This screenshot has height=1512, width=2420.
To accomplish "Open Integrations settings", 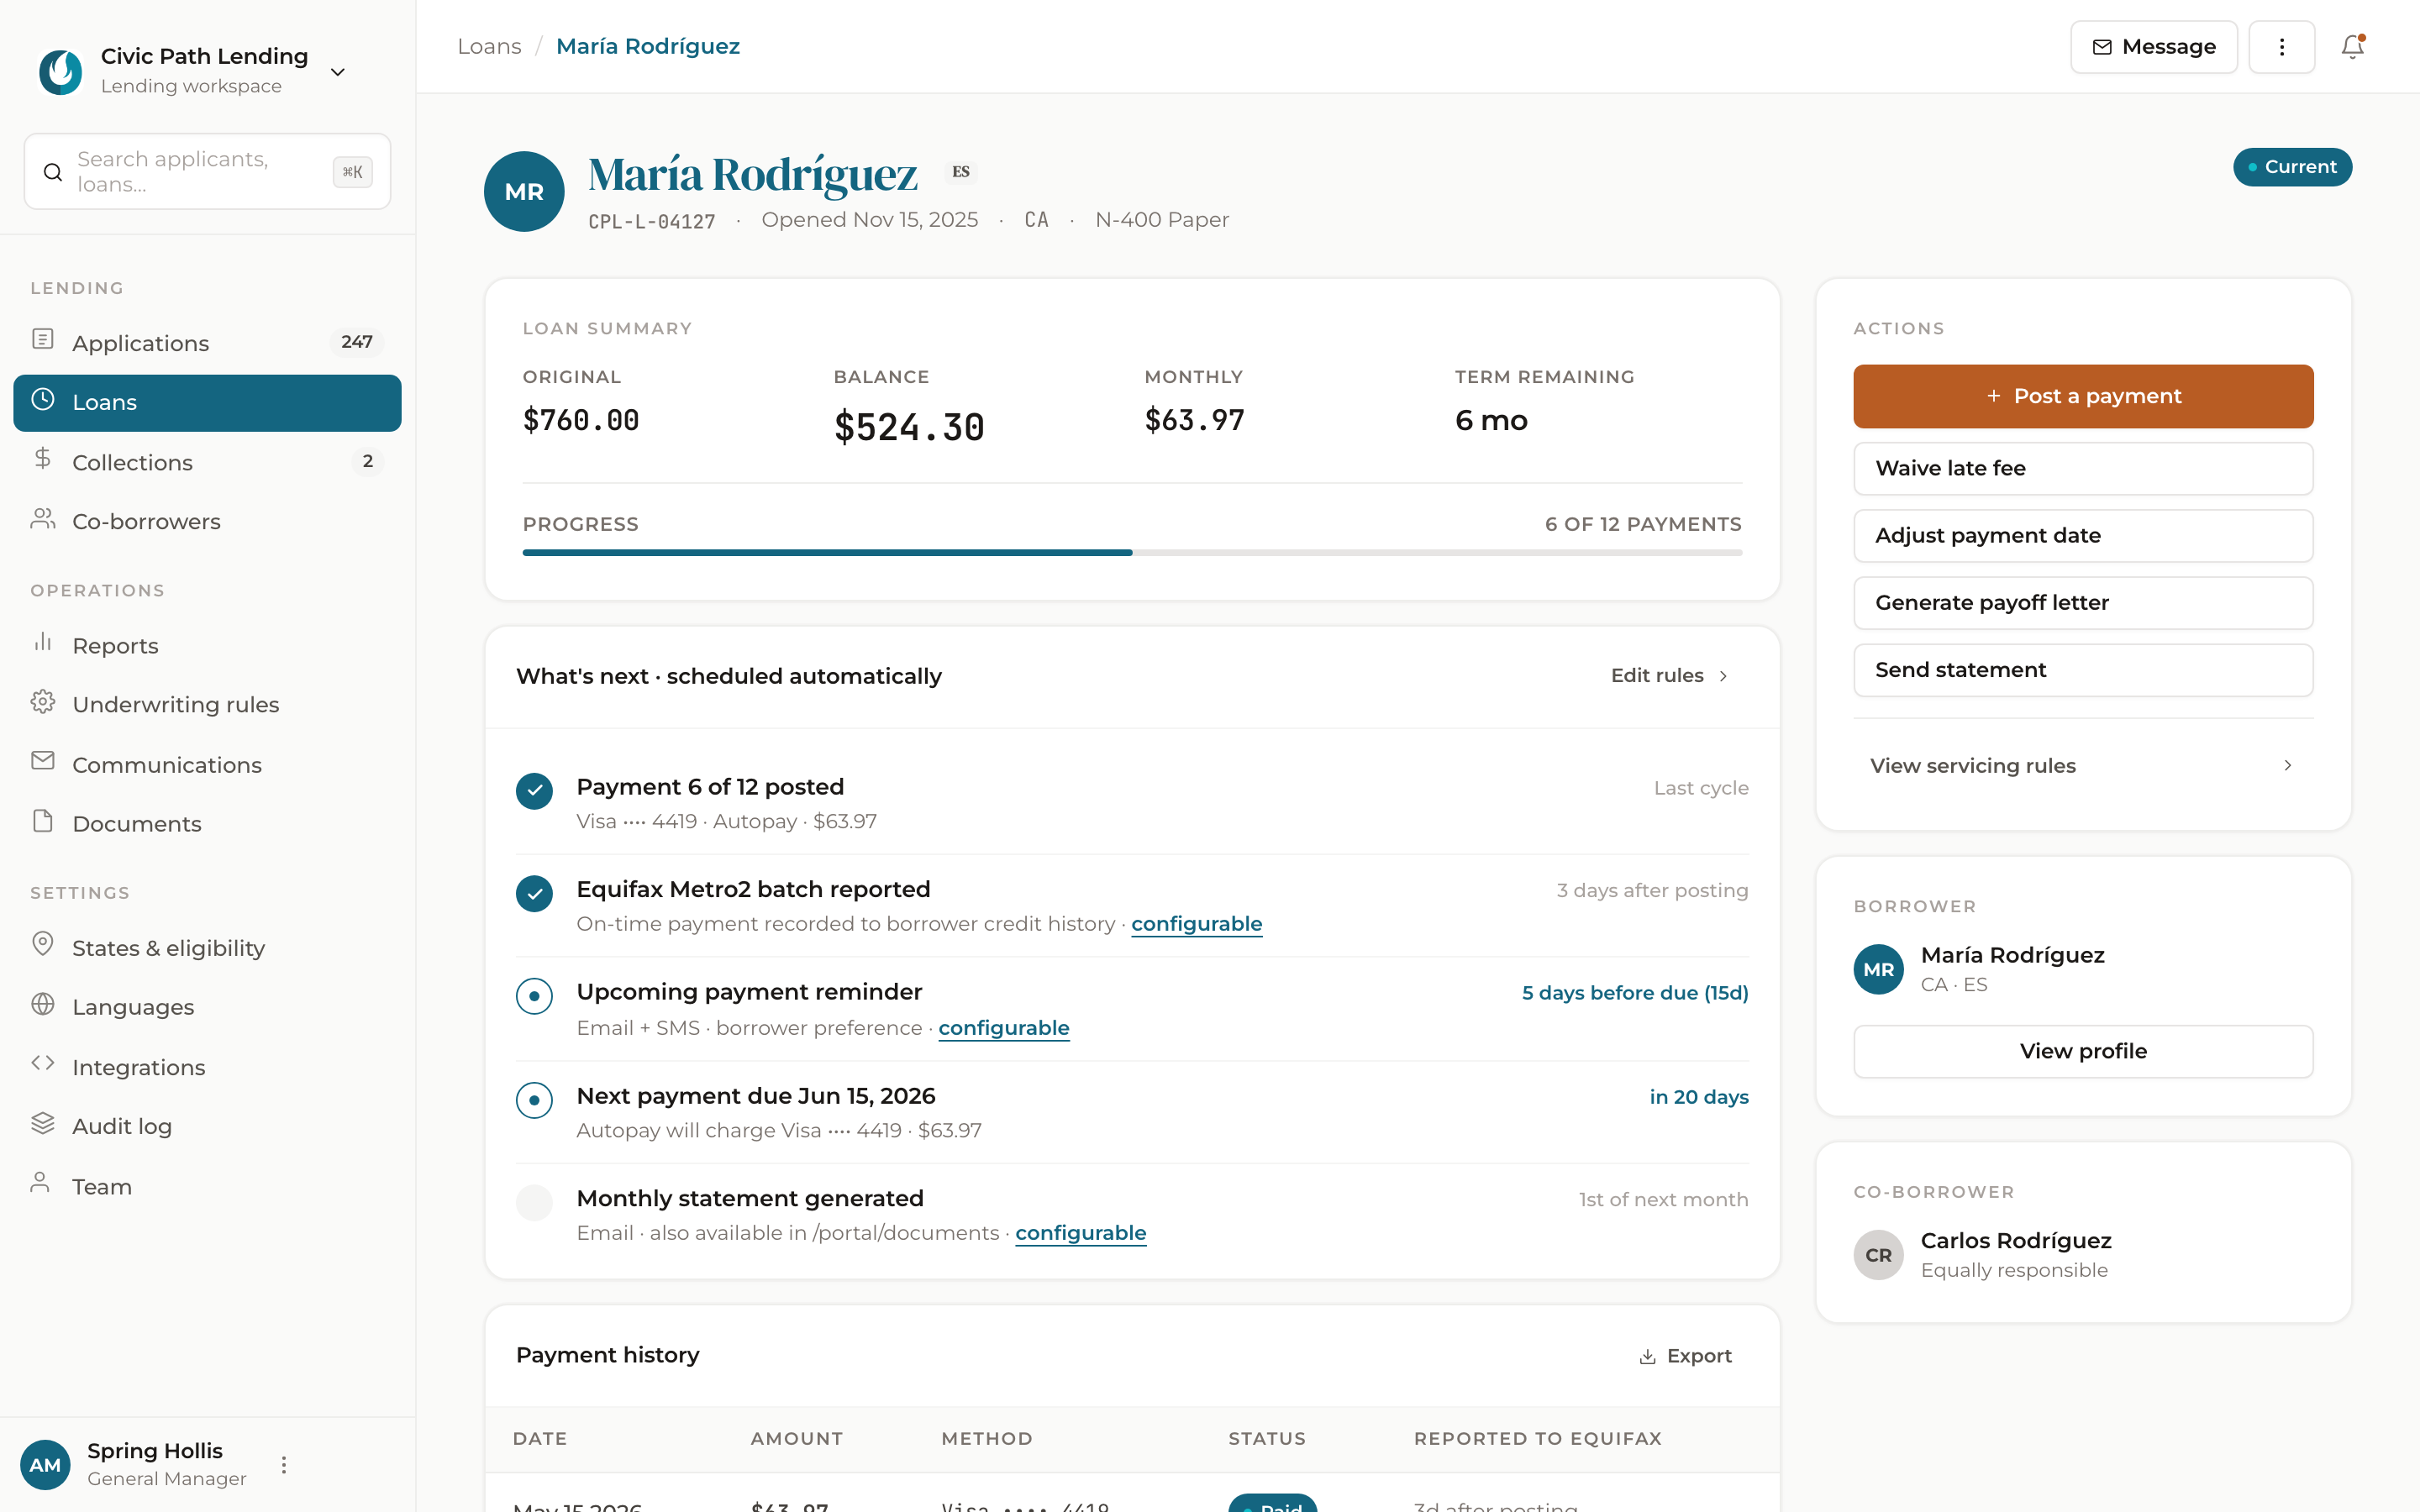I will tap(207, 1067).
